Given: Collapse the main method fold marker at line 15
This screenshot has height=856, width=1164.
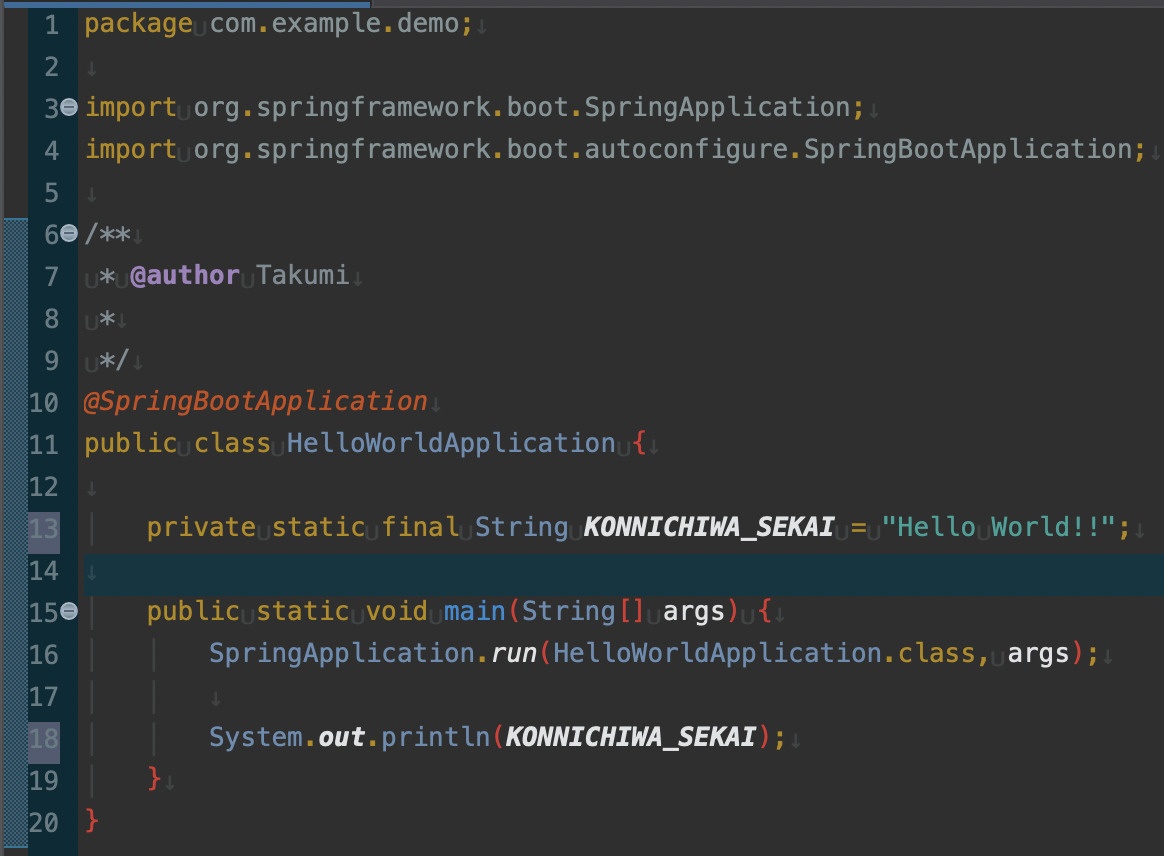Looking at the screenshot, I should pyautogui.click(x=68, y=611).
